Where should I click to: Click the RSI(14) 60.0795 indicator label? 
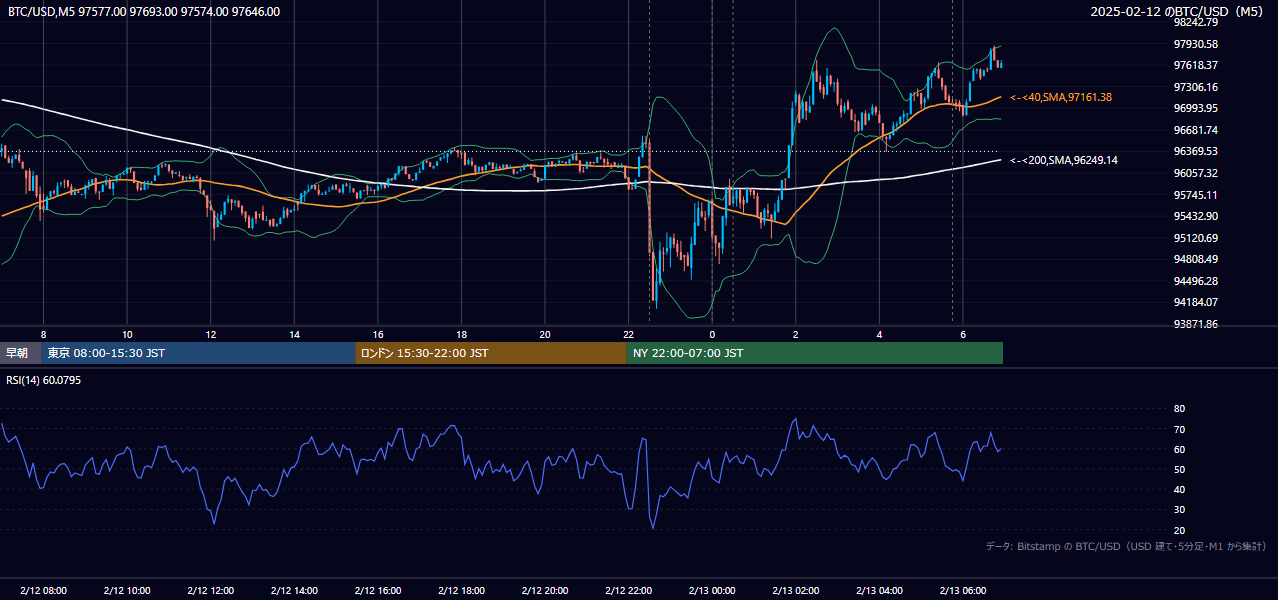pyautogui.click(x=44, y=380)
